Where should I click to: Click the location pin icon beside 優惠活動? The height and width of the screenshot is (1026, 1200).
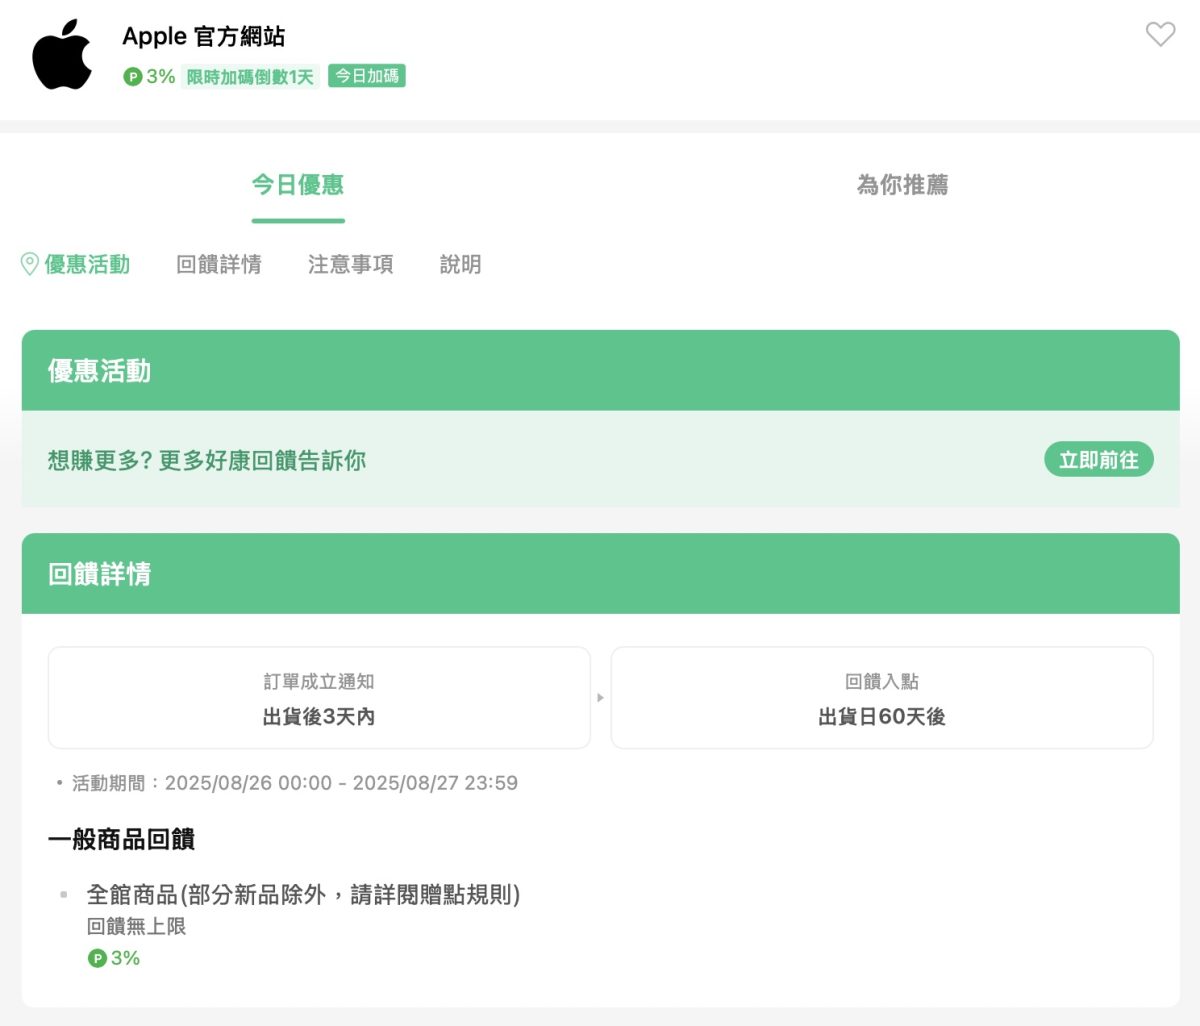(30, 264)
